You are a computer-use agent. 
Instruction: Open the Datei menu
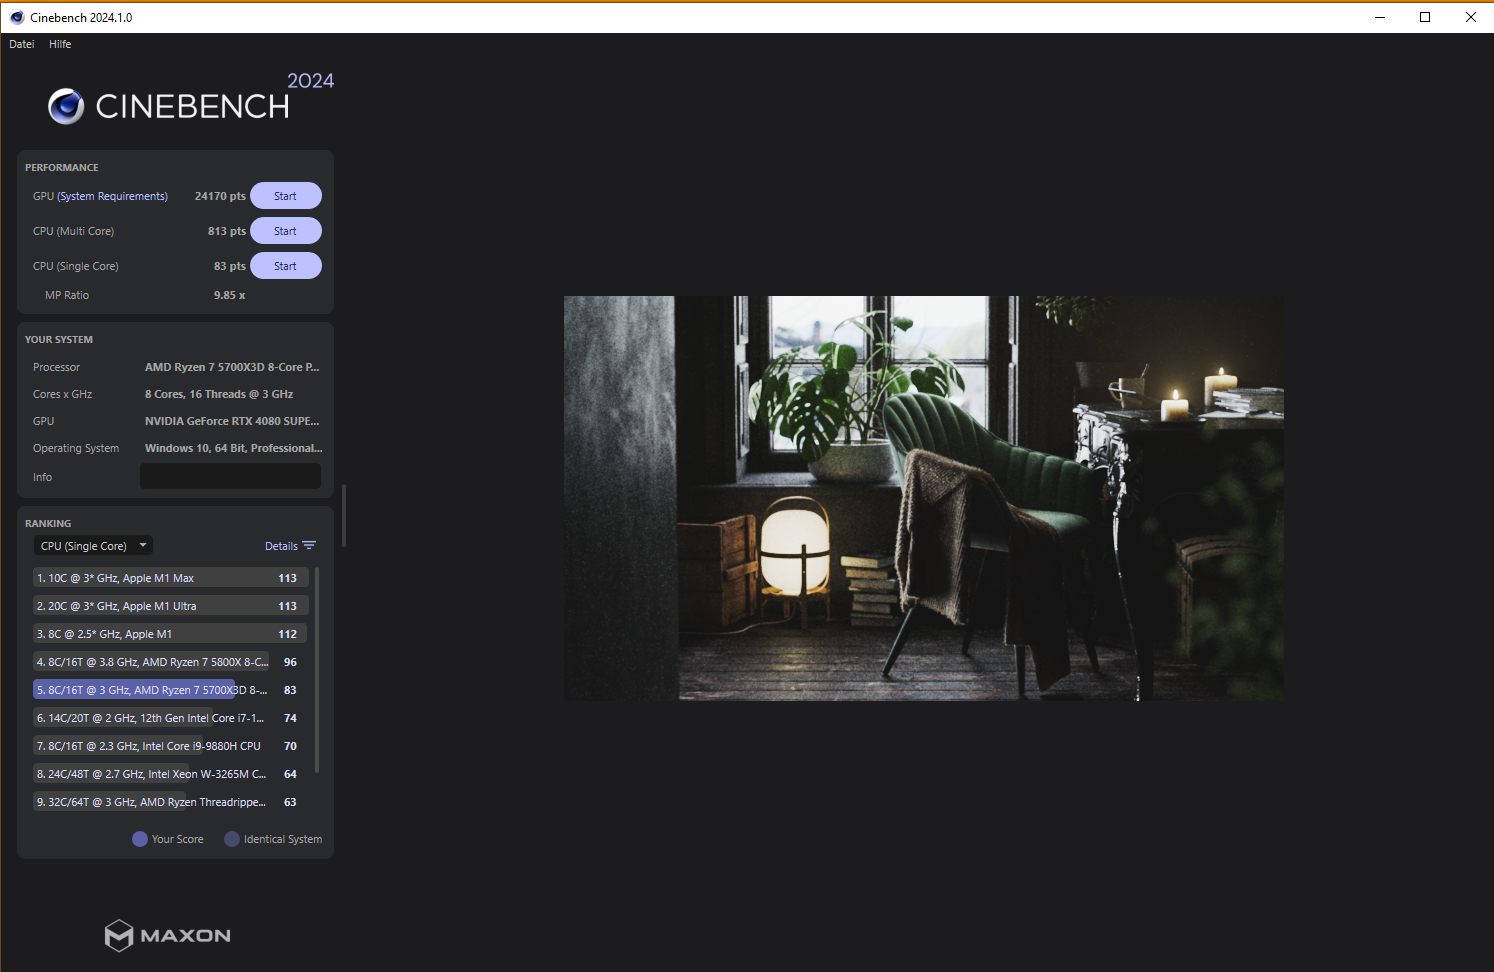pos(21,44)
